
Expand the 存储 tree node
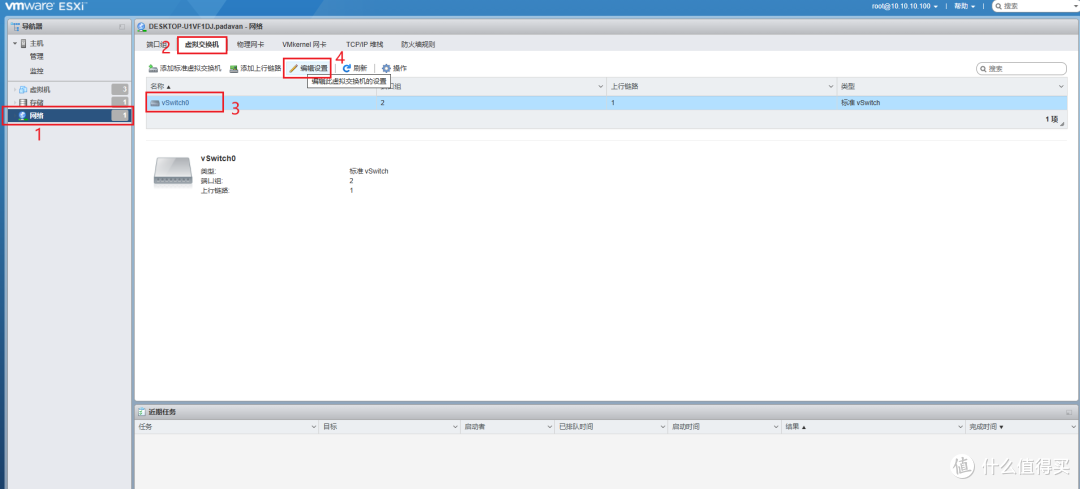click(15, 103)
